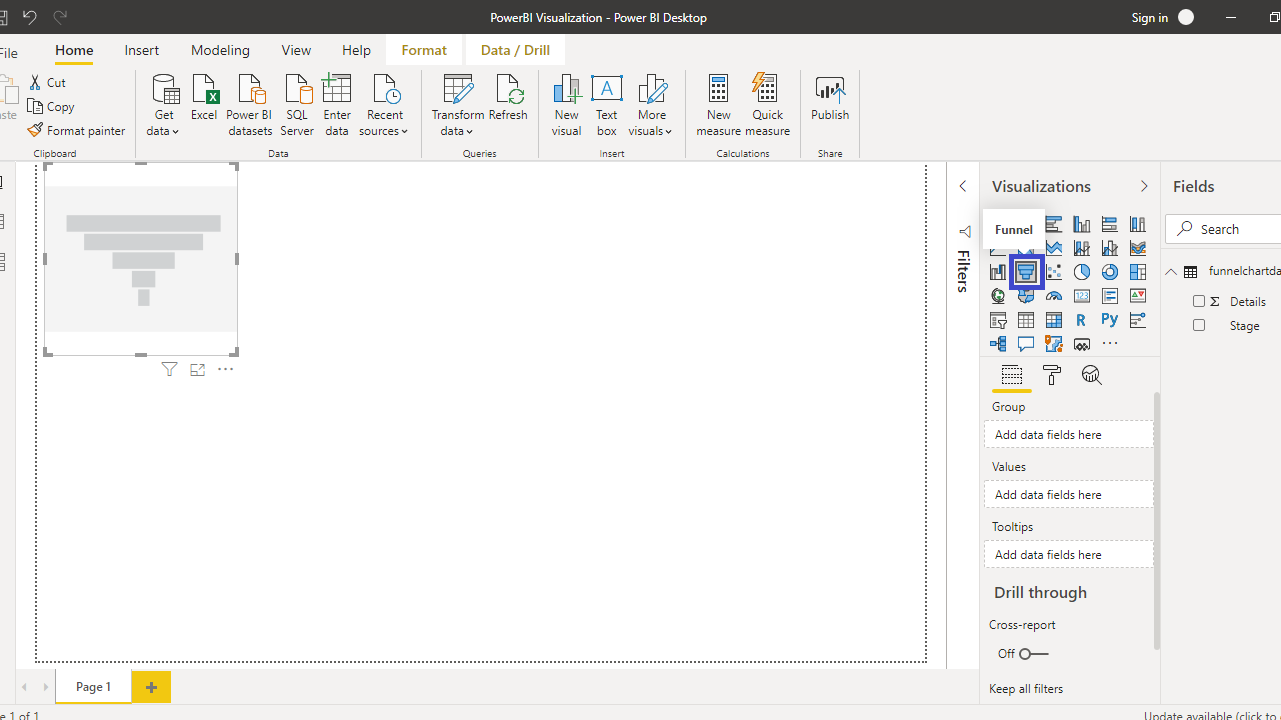Screen dimensions: 1281x720
Task: Open the View ribbon tab
Action: (x=296, y=50)
